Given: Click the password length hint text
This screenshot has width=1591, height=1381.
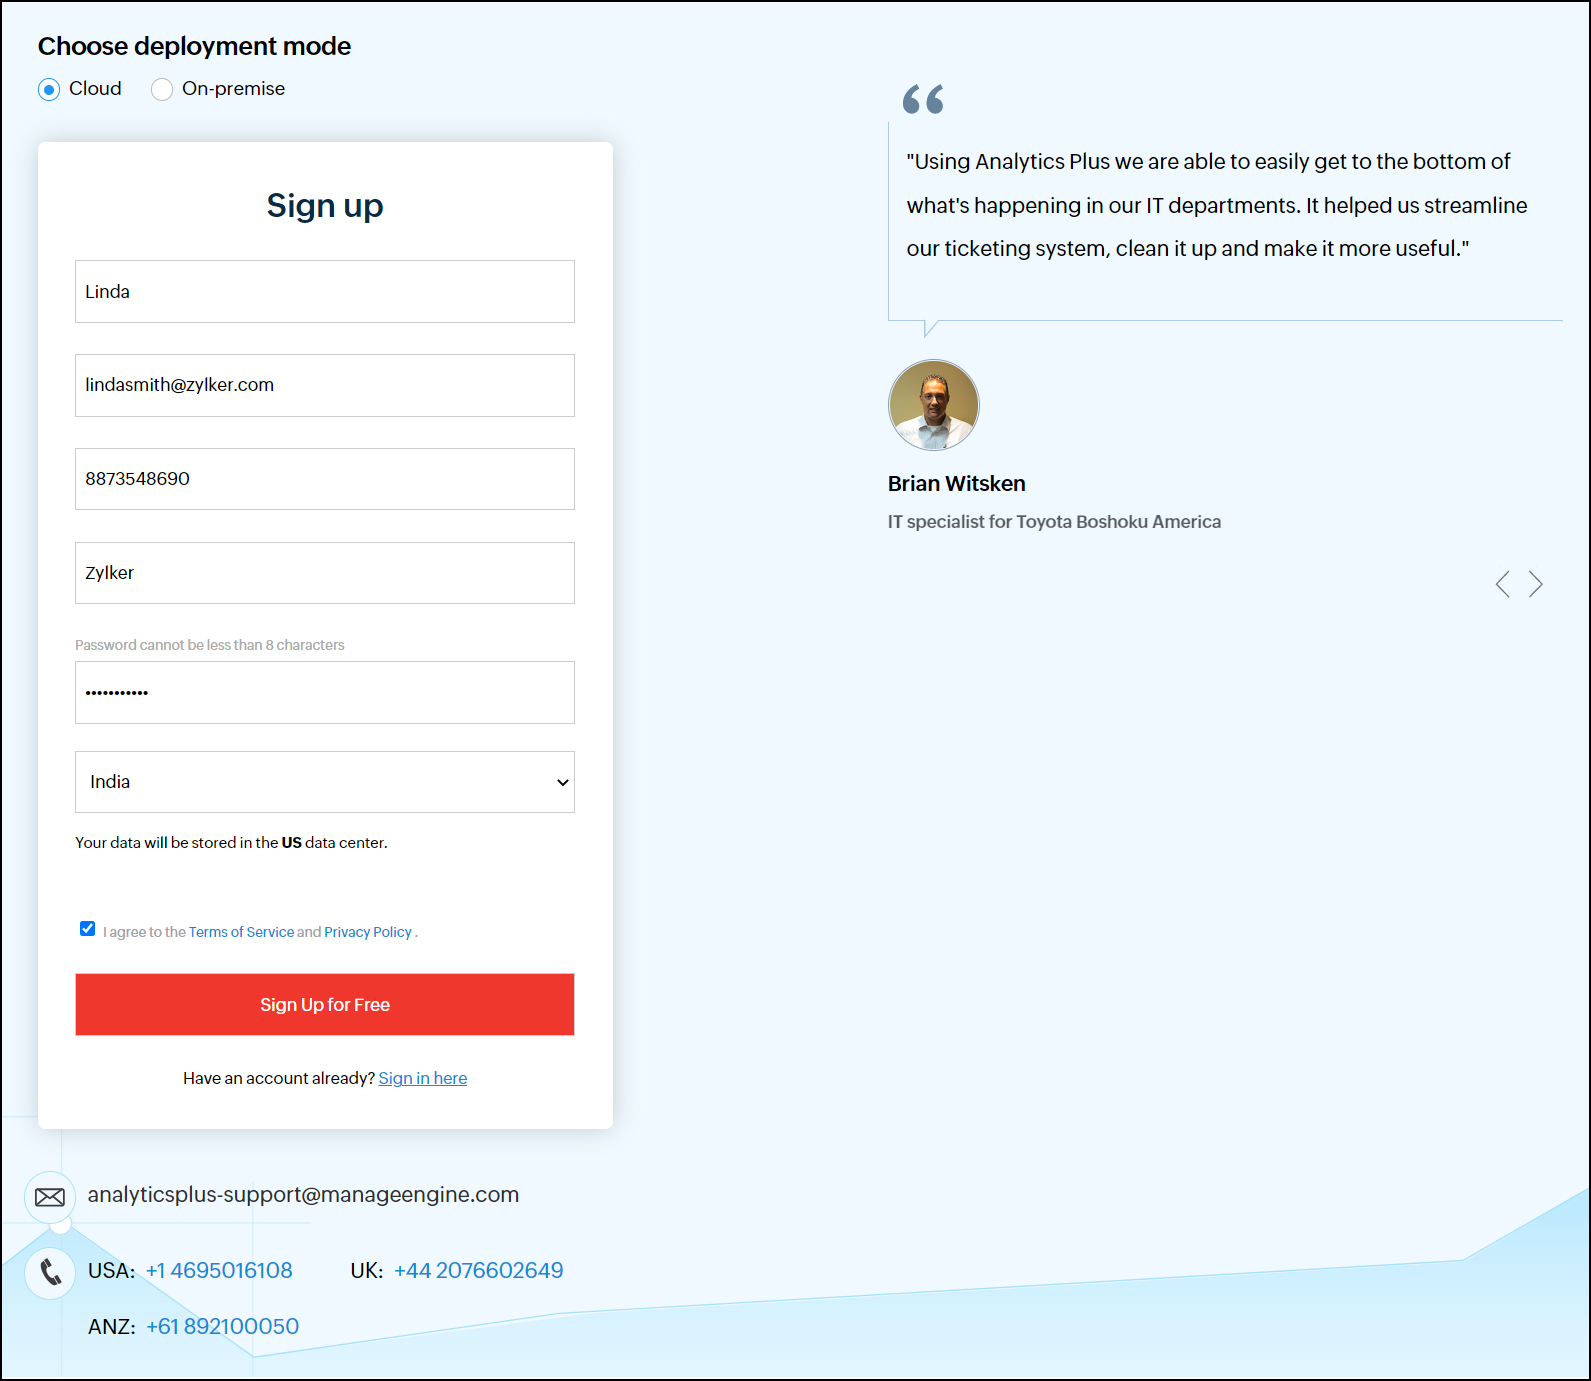Looking at the screenshot, I should pos(210,645).
